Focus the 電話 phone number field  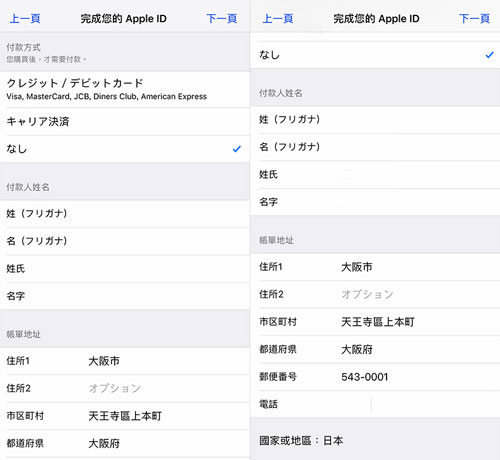tap(375, 404)
